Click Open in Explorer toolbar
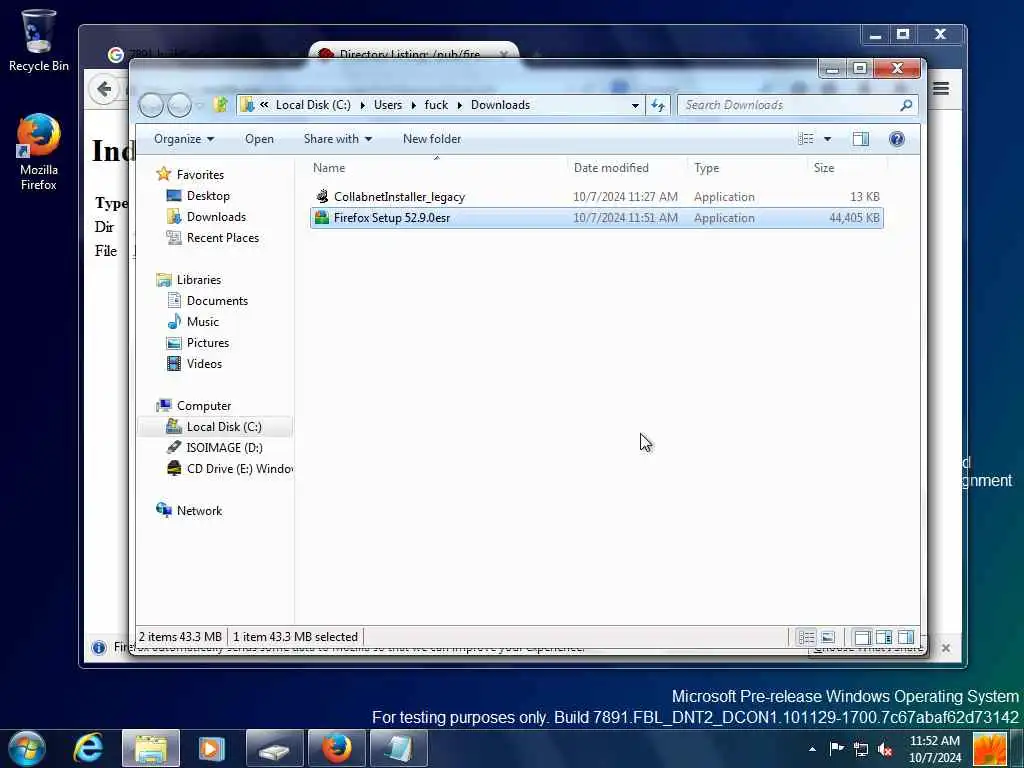The height and width of the screenshot is (768, 1024). click(259, 139)
